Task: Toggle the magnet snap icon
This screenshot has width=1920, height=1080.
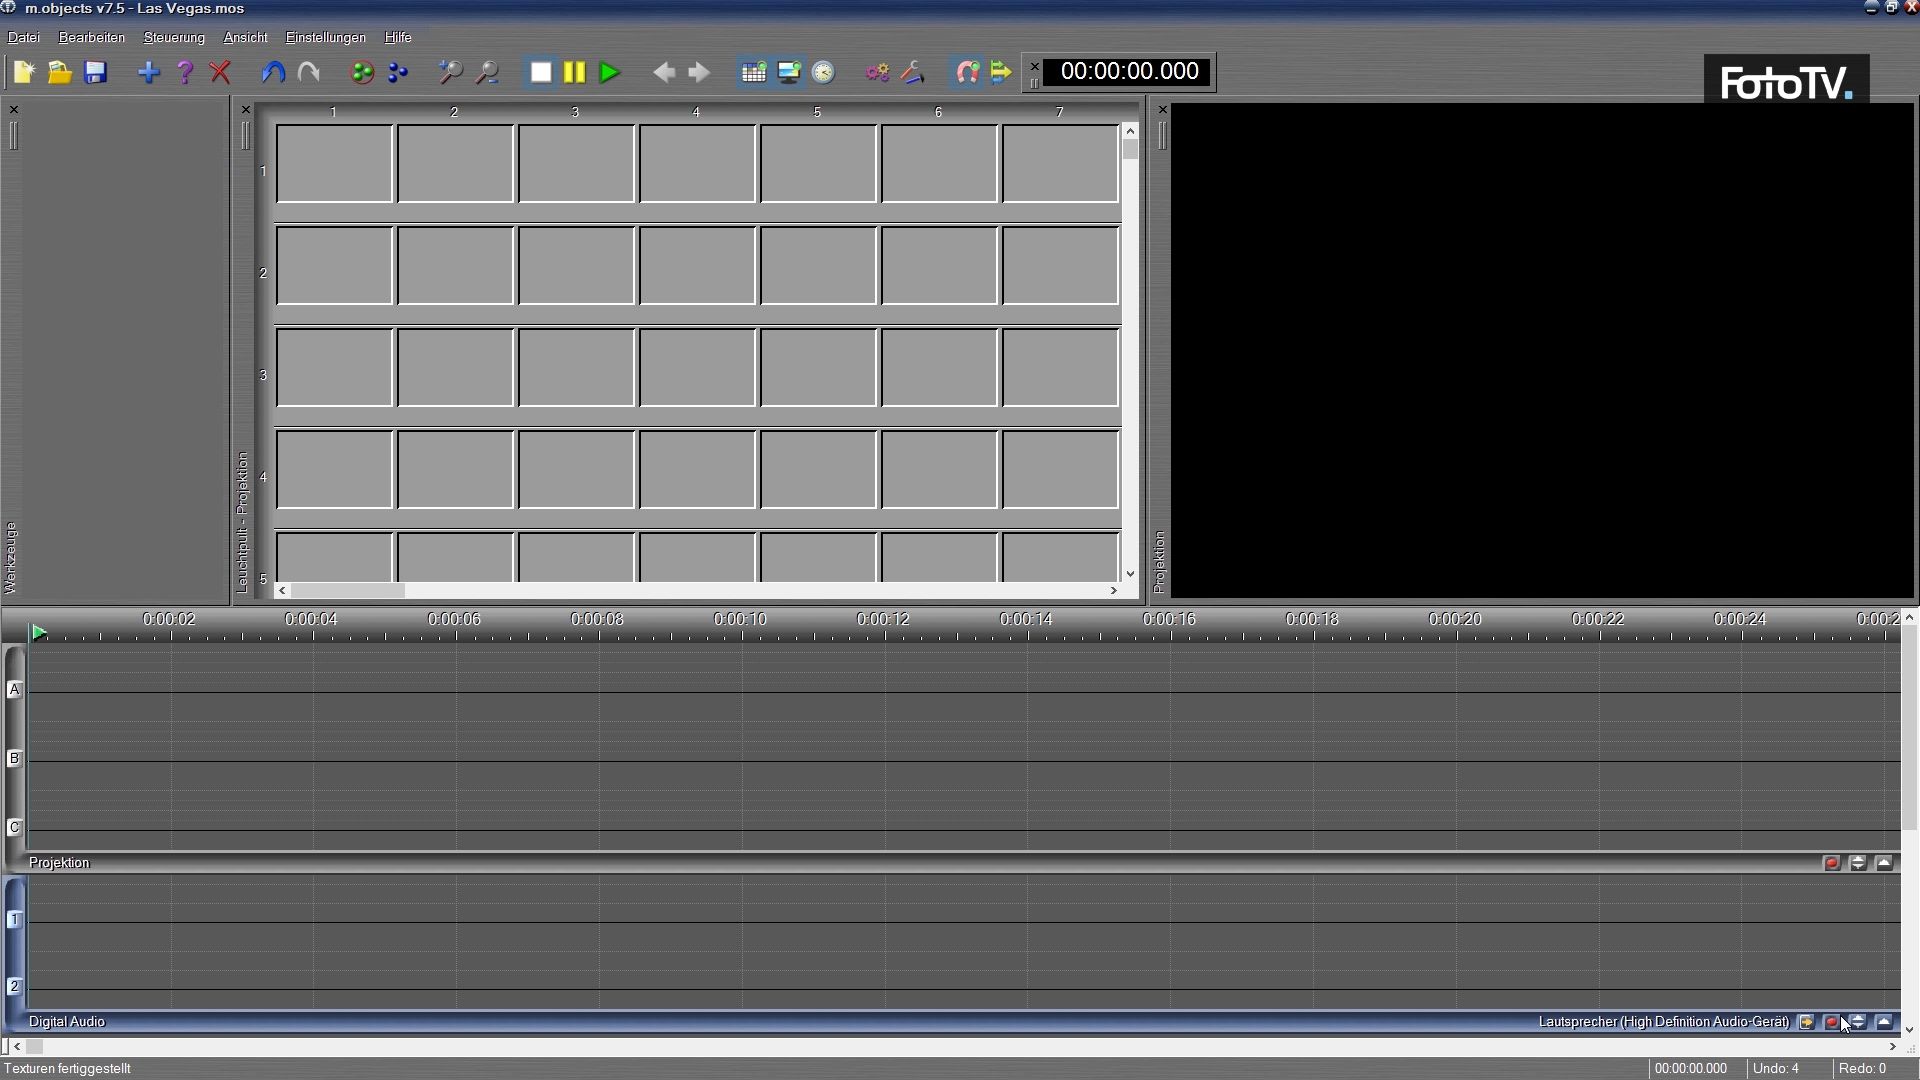Action: point(967,72)
